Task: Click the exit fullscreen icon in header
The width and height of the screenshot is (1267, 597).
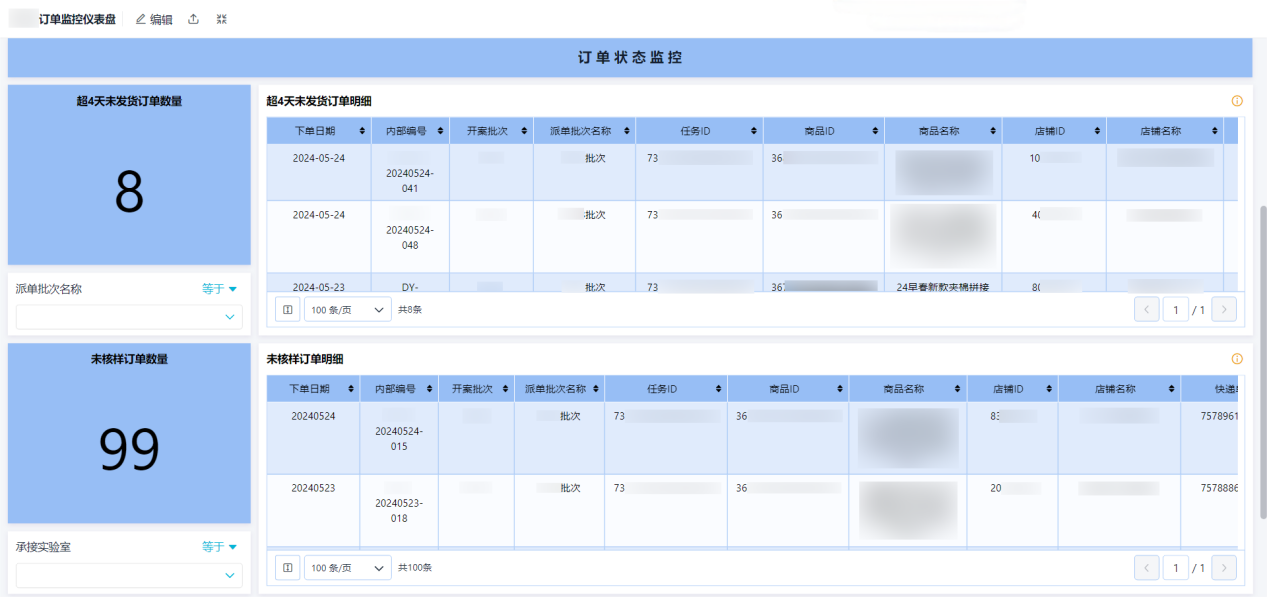Action: [x=222, y=19]
